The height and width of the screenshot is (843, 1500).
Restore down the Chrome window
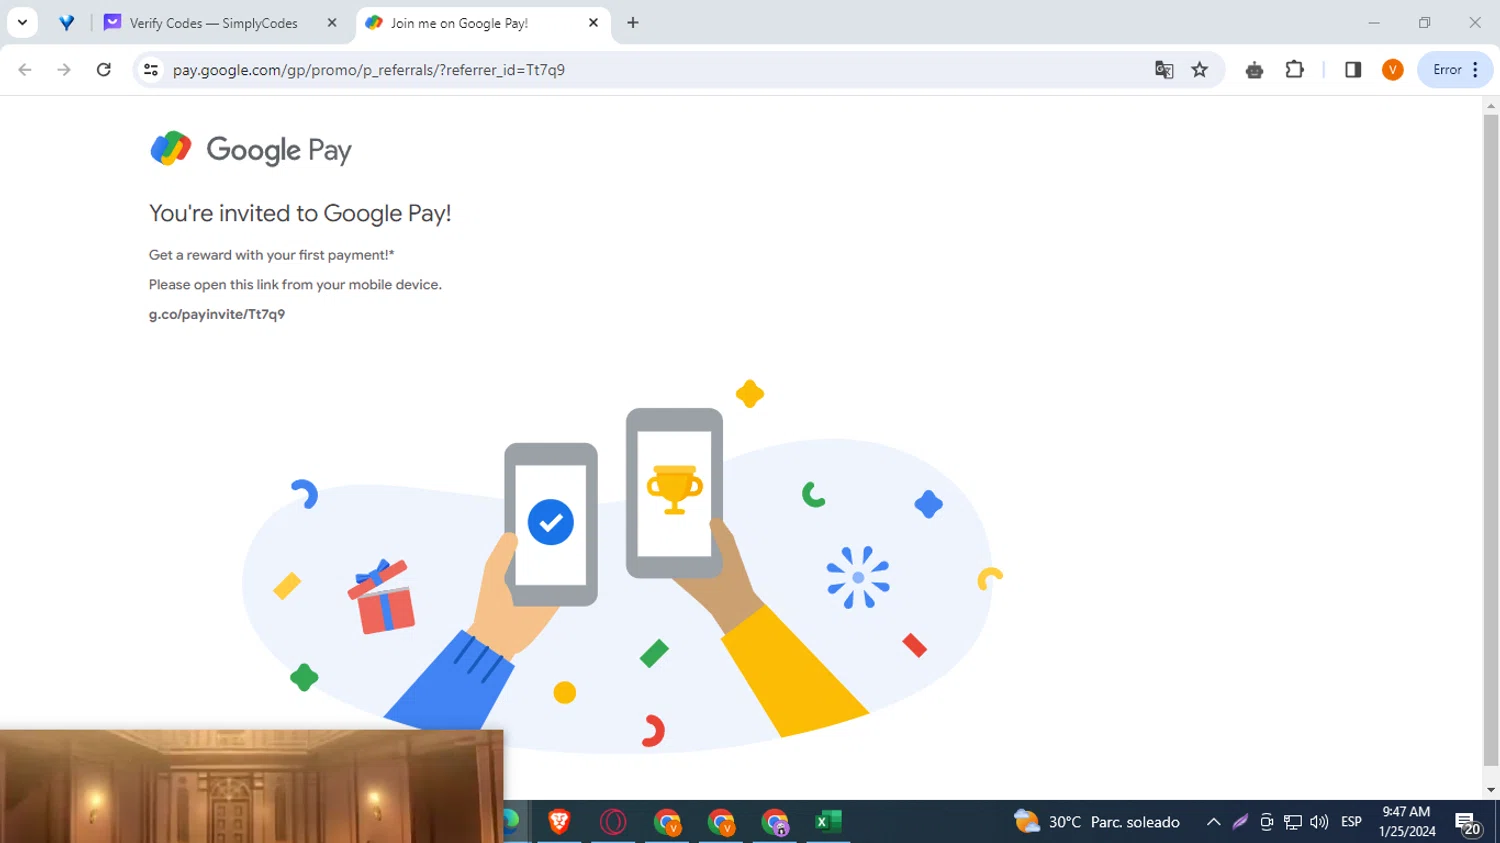1425,22
